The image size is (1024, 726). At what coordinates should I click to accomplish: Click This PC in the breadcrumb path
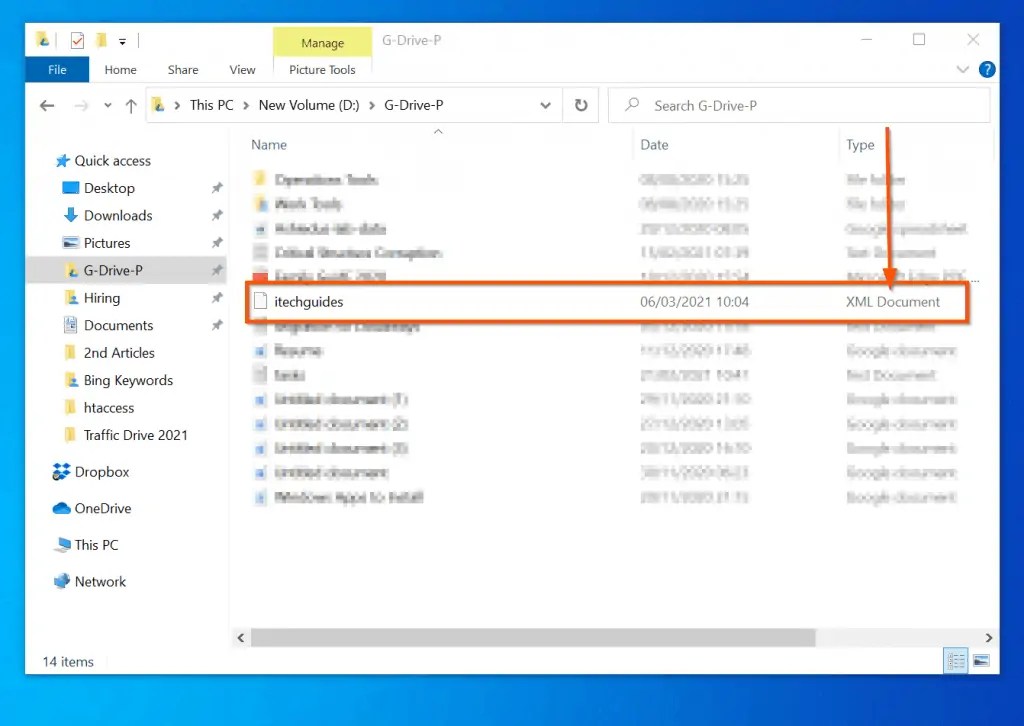(211, 105)
